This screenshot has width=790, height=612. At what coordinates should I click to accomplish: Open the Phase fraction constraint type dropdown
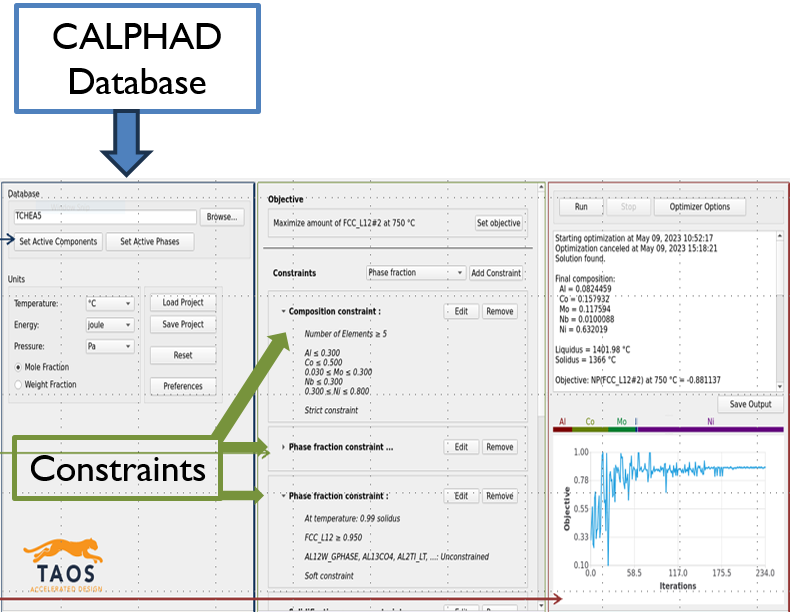click(x=416, y=273)
